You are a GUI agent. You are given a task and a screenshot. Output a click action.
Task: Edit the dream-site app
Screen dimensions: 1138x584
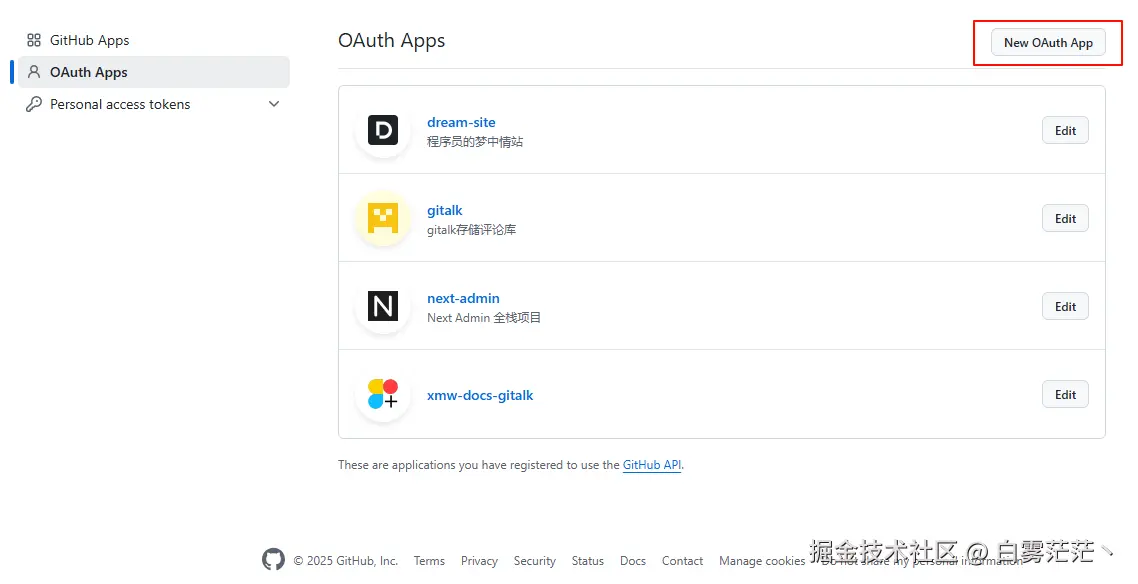(1065, 131)
